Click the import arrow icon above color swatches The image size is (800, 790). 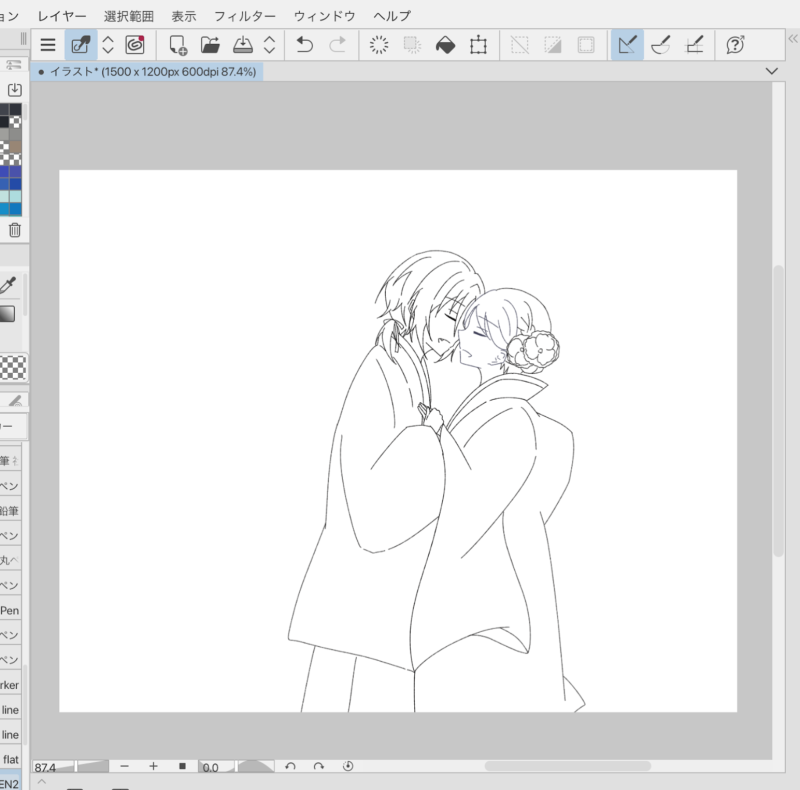coord(15,90)
